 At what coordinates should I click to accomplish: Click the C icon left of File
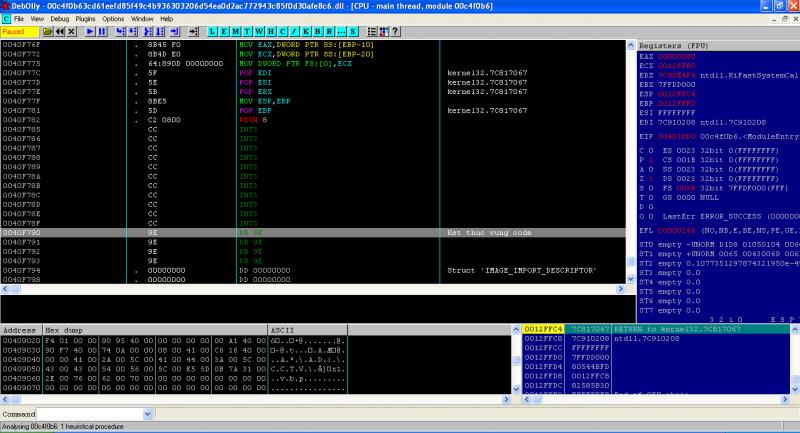coord(6,19)
